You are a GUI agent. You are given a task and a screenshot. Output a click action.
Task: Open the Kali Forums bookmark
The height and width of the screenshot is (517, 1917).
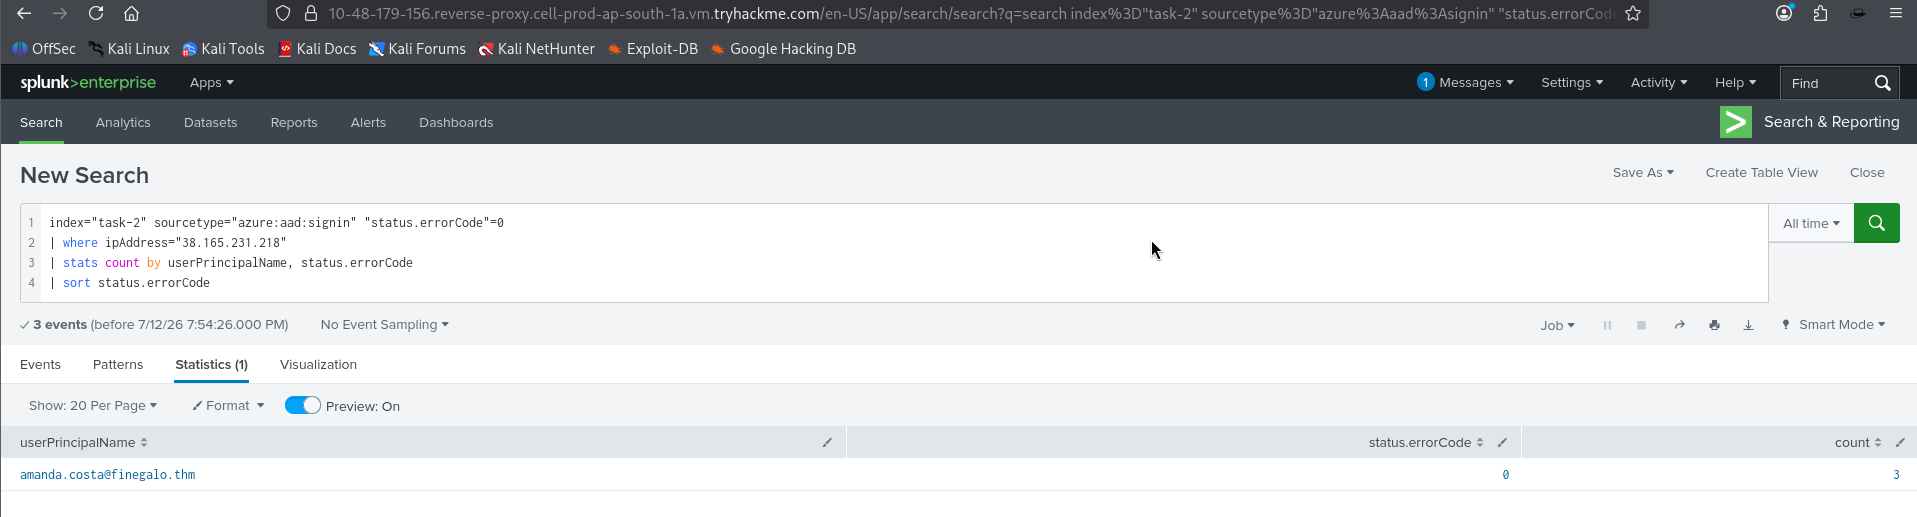(x=417, y=48)
